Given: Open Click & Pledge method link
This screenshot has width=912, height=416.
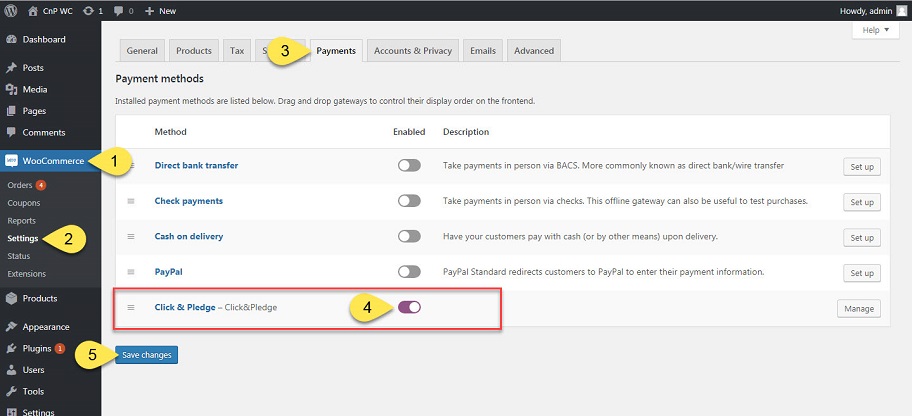Looking at the screenshot, I should tap(185, 307).
